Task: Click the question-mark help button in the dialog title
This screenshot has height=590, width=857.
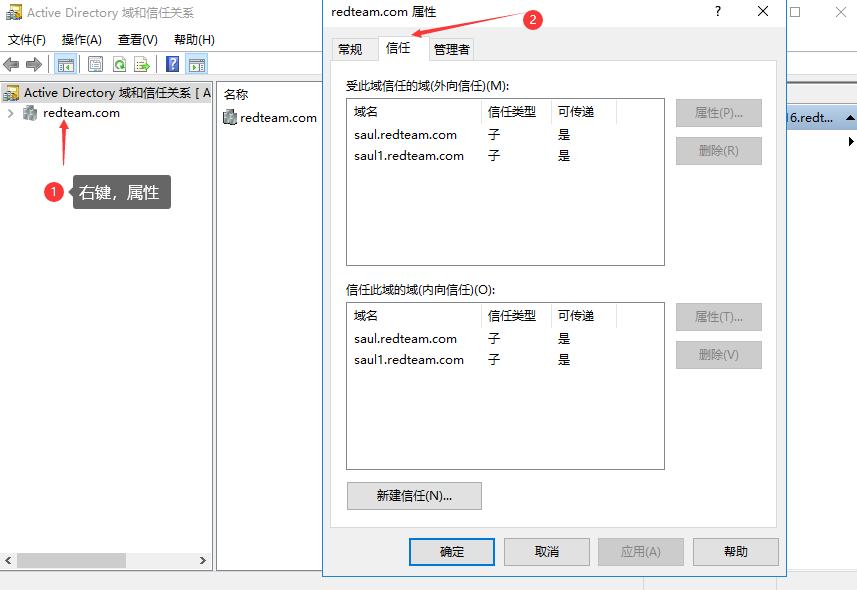Action: click(x=718, y=11)
